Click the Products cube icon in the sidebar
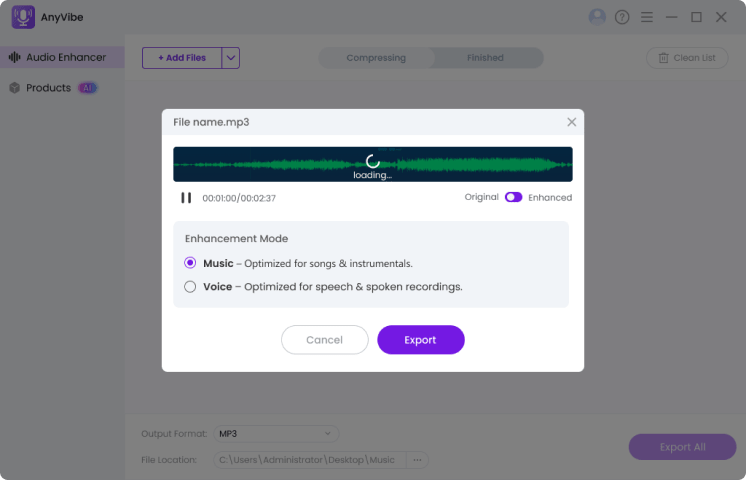The height and width of the screenshot is (480, 746). tap(15, 88)
